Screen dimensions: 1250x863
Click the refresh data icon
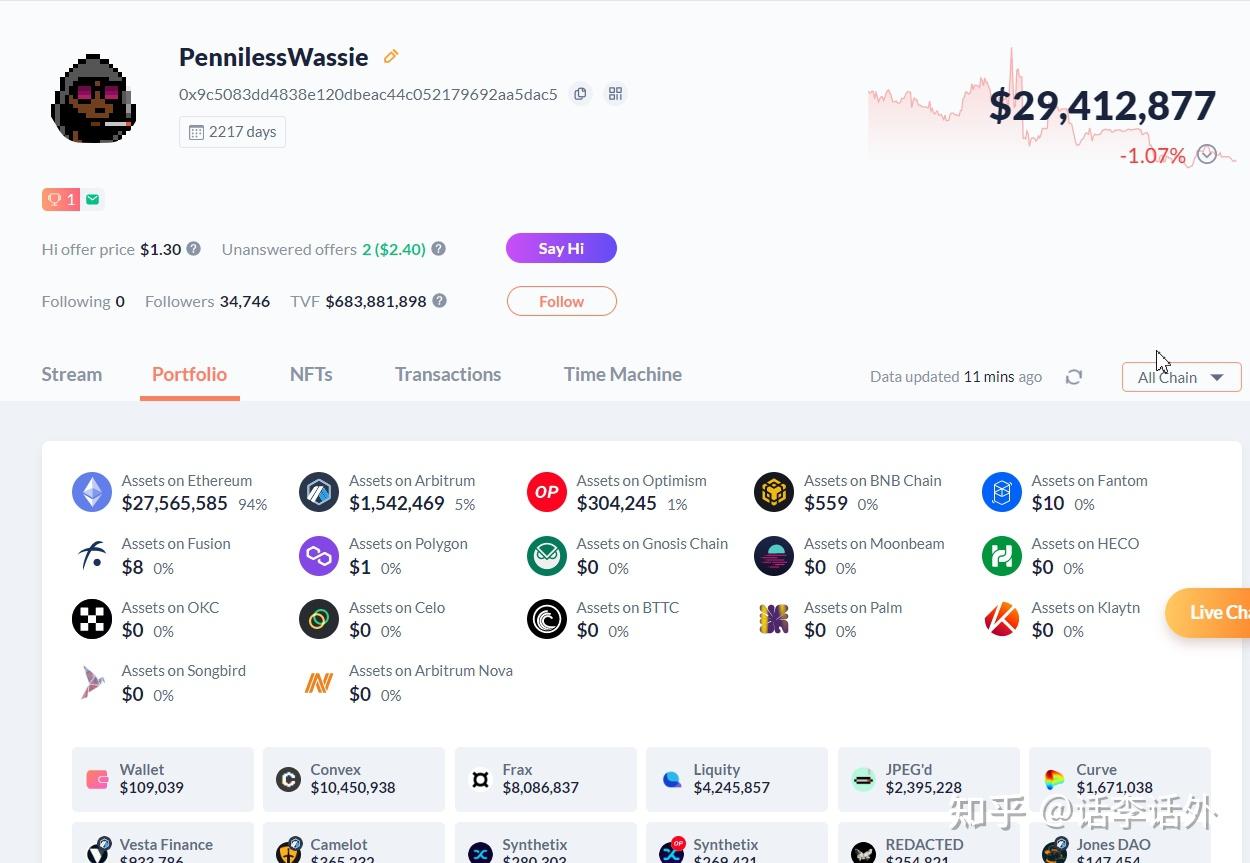[1074, 377]
